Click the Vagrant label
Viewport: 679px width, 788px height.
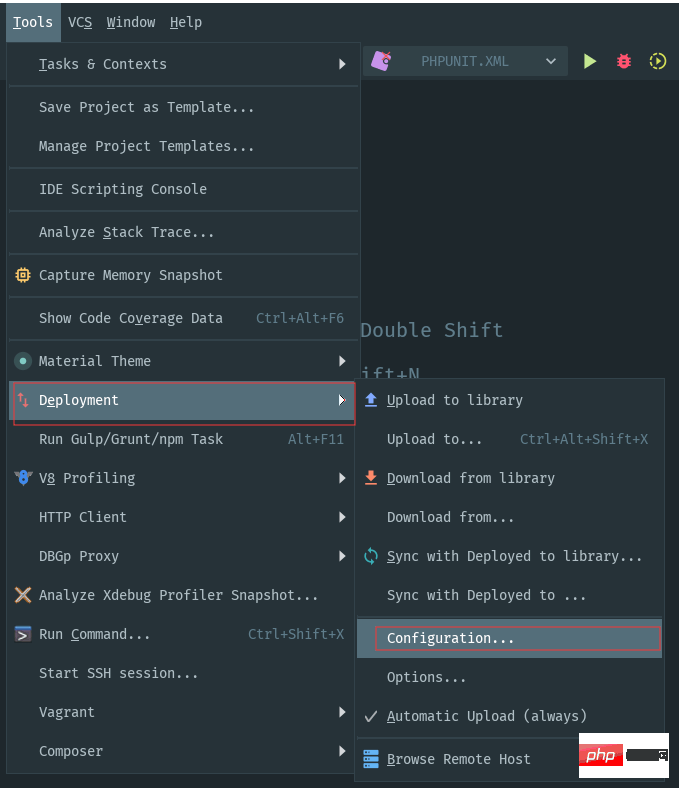[67, 712]
